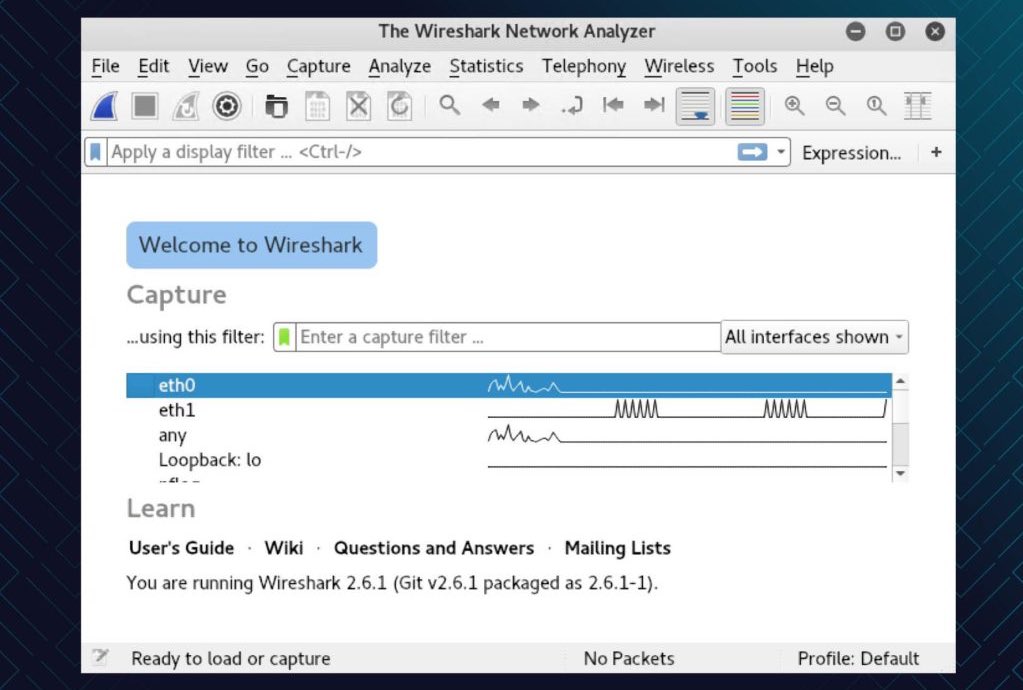Open the Capture menu
The width and height of the screenshot is (1023, 690).
tap(318, 67)
